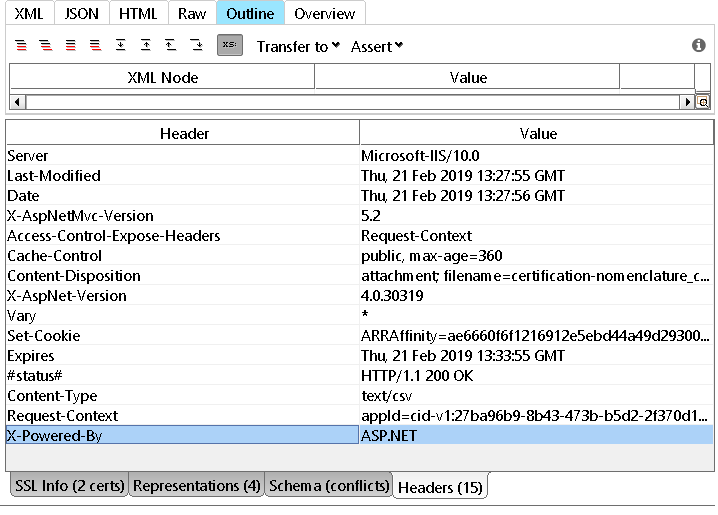The image size is (718, 515).
Task: Open the info icon at toolbar right
Action: click(699, 46)
